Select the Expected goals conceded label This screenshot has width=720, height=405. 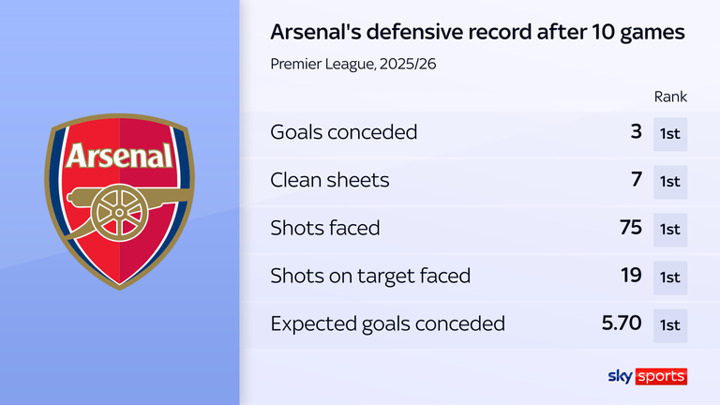(388, 325)
